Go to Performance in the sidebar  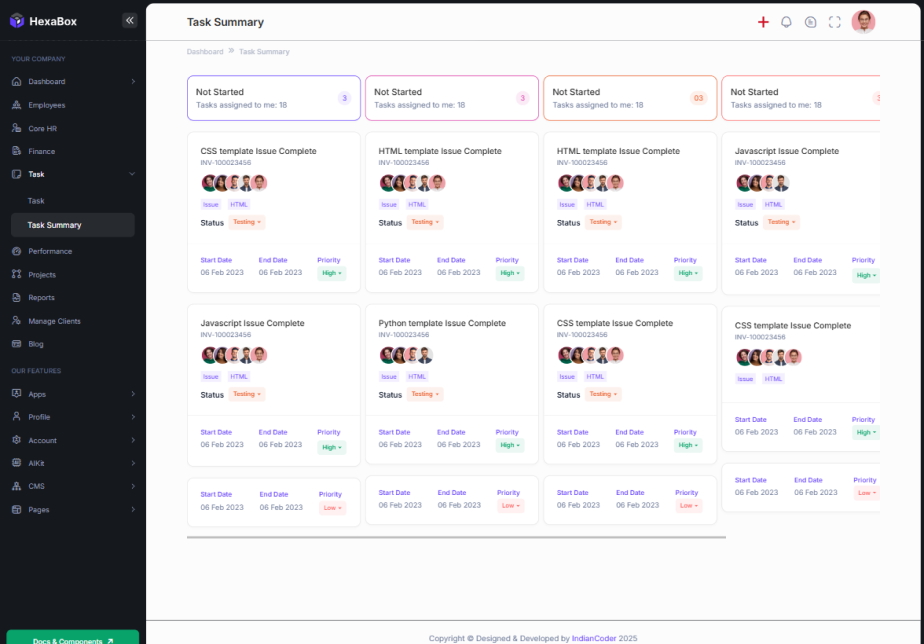tap(50, 251)
